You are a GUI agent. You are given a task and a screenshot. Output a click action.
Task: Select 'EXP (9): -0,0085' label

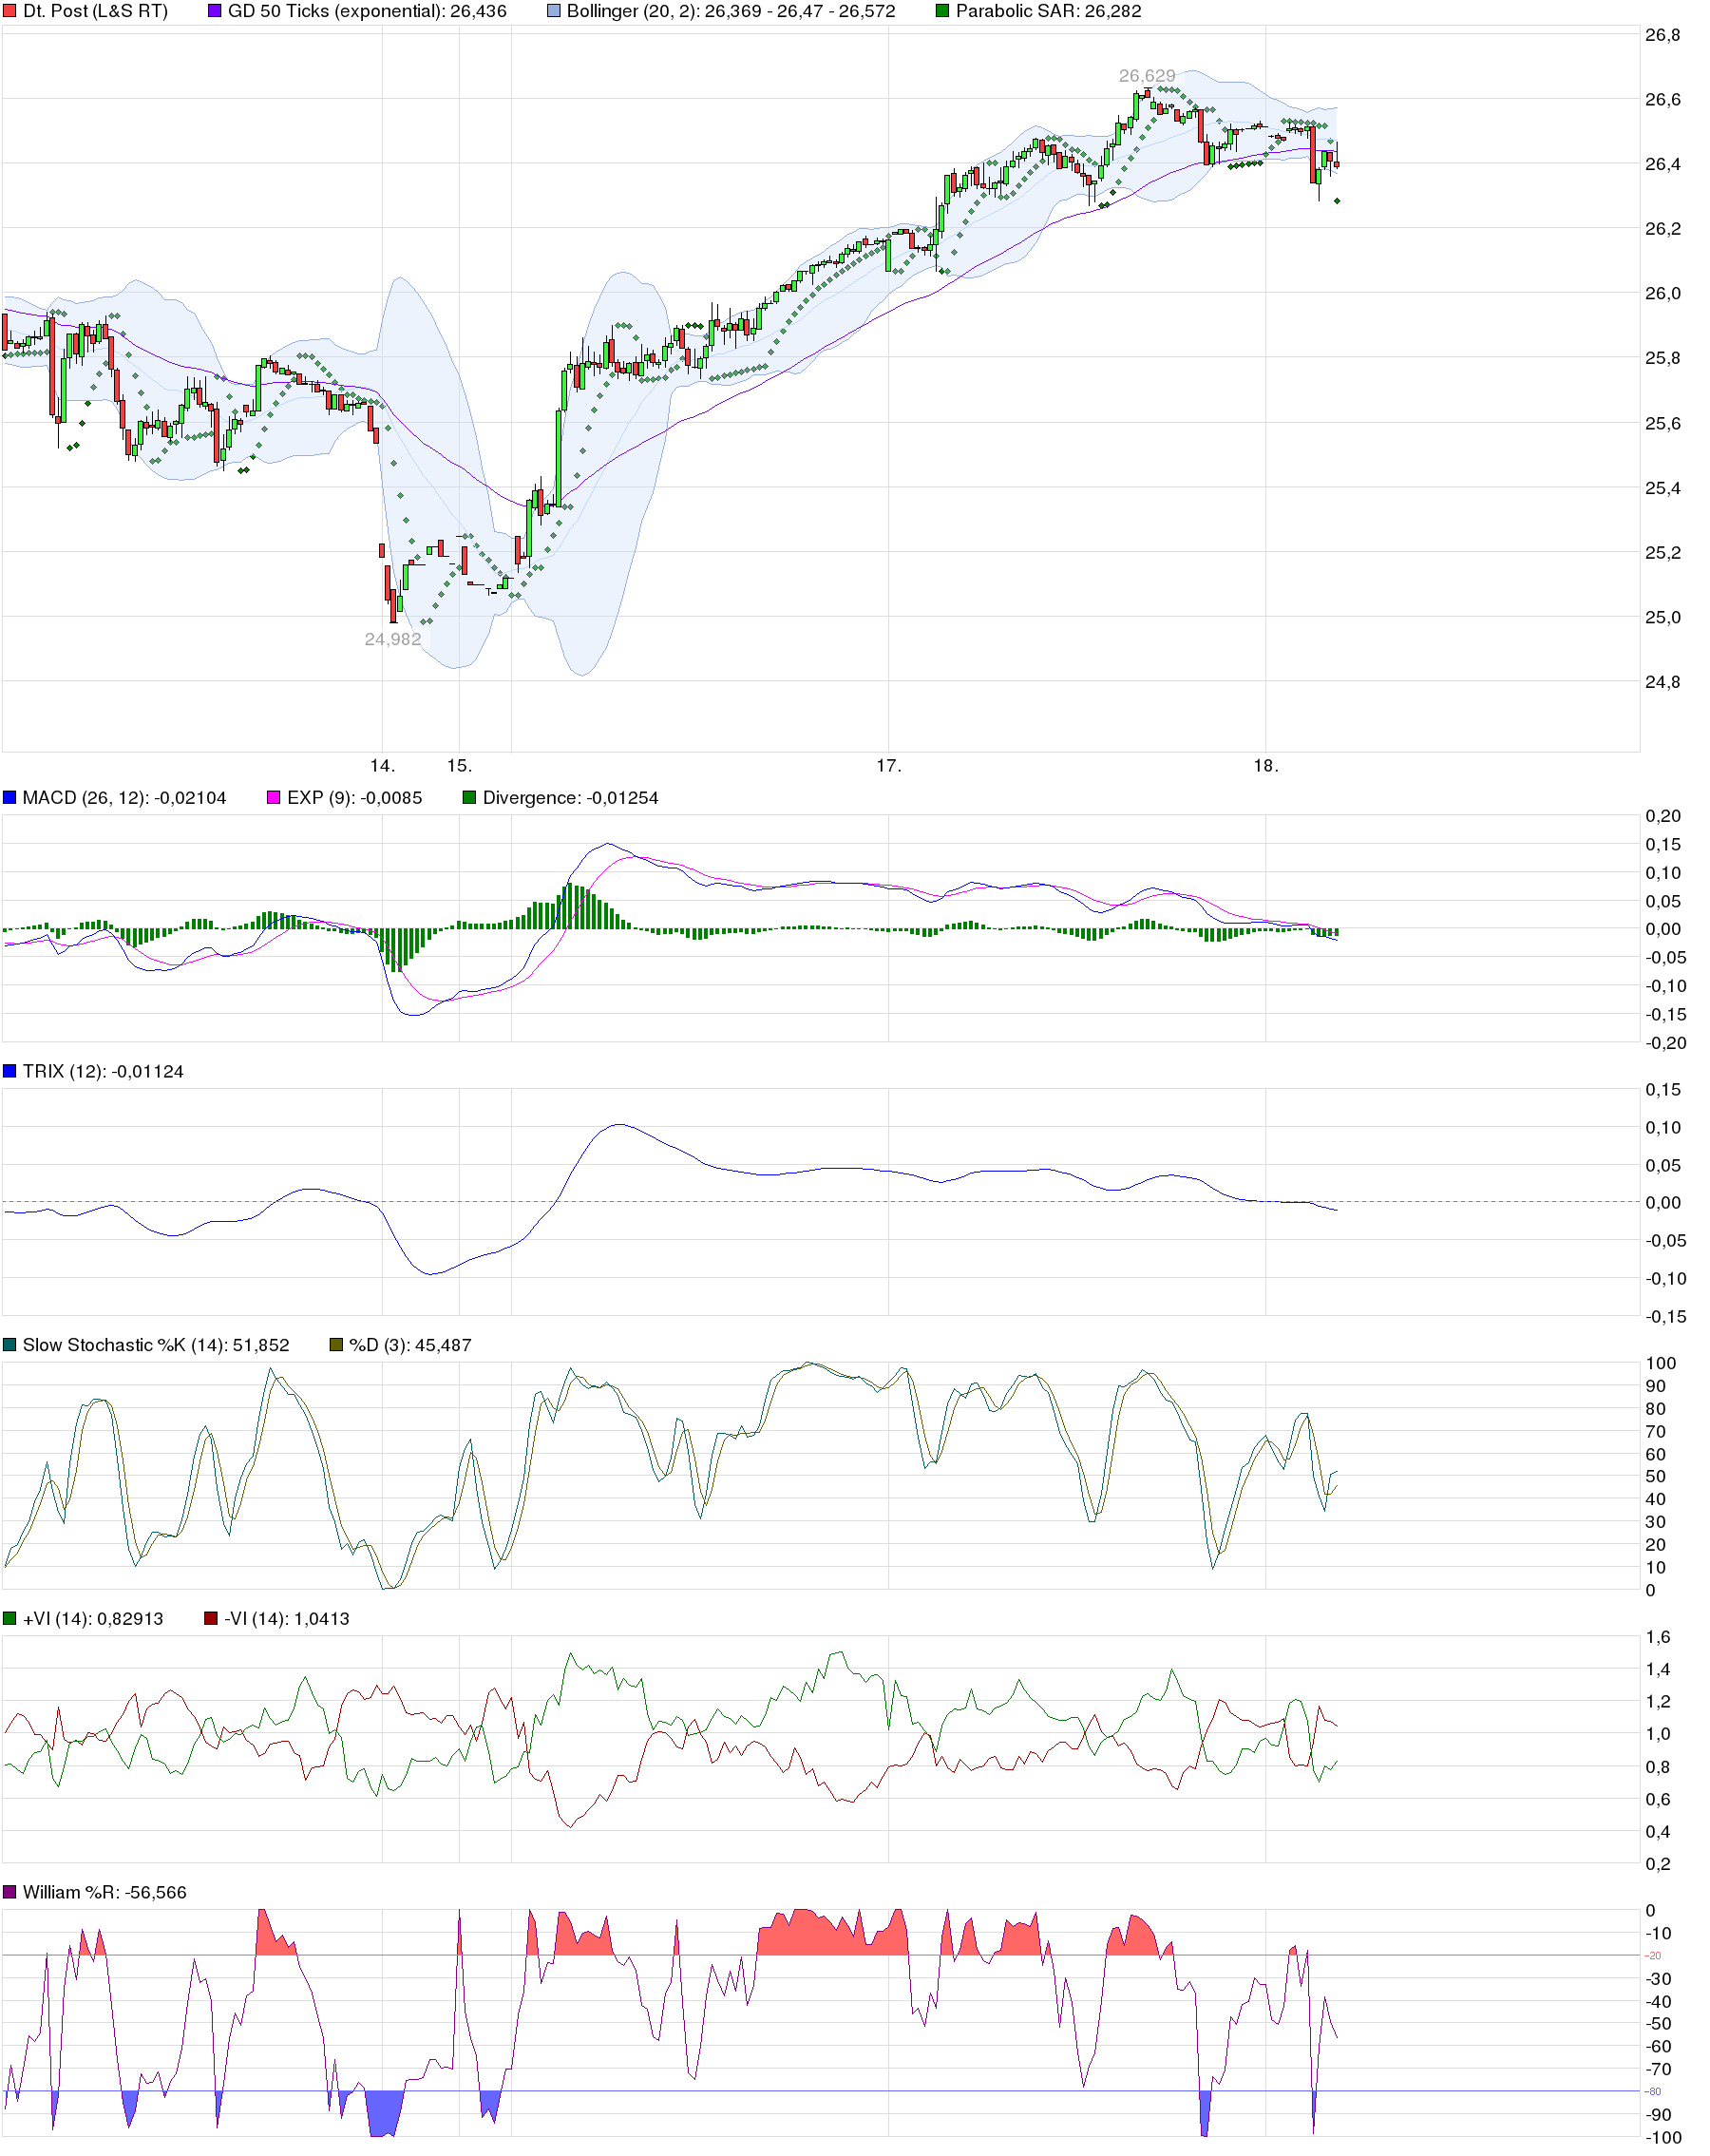(x=355, y=798)
